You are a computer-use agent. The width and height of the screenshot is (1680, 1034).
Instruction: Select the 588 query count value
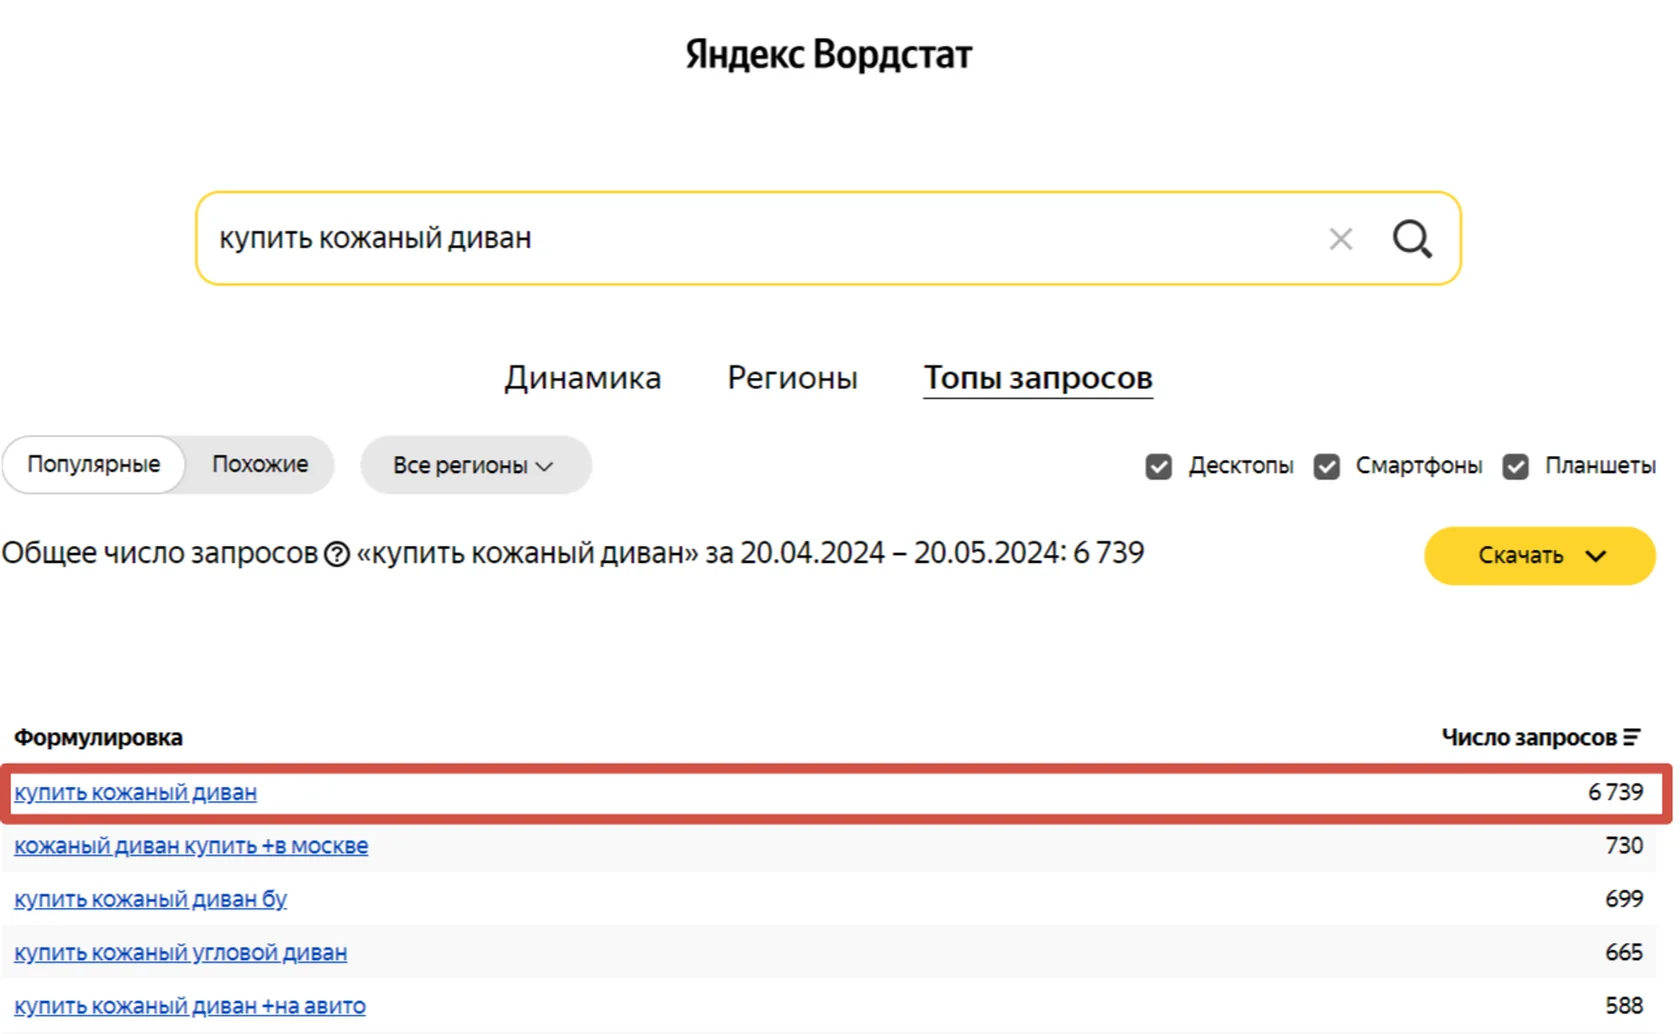point(1624,1006)
